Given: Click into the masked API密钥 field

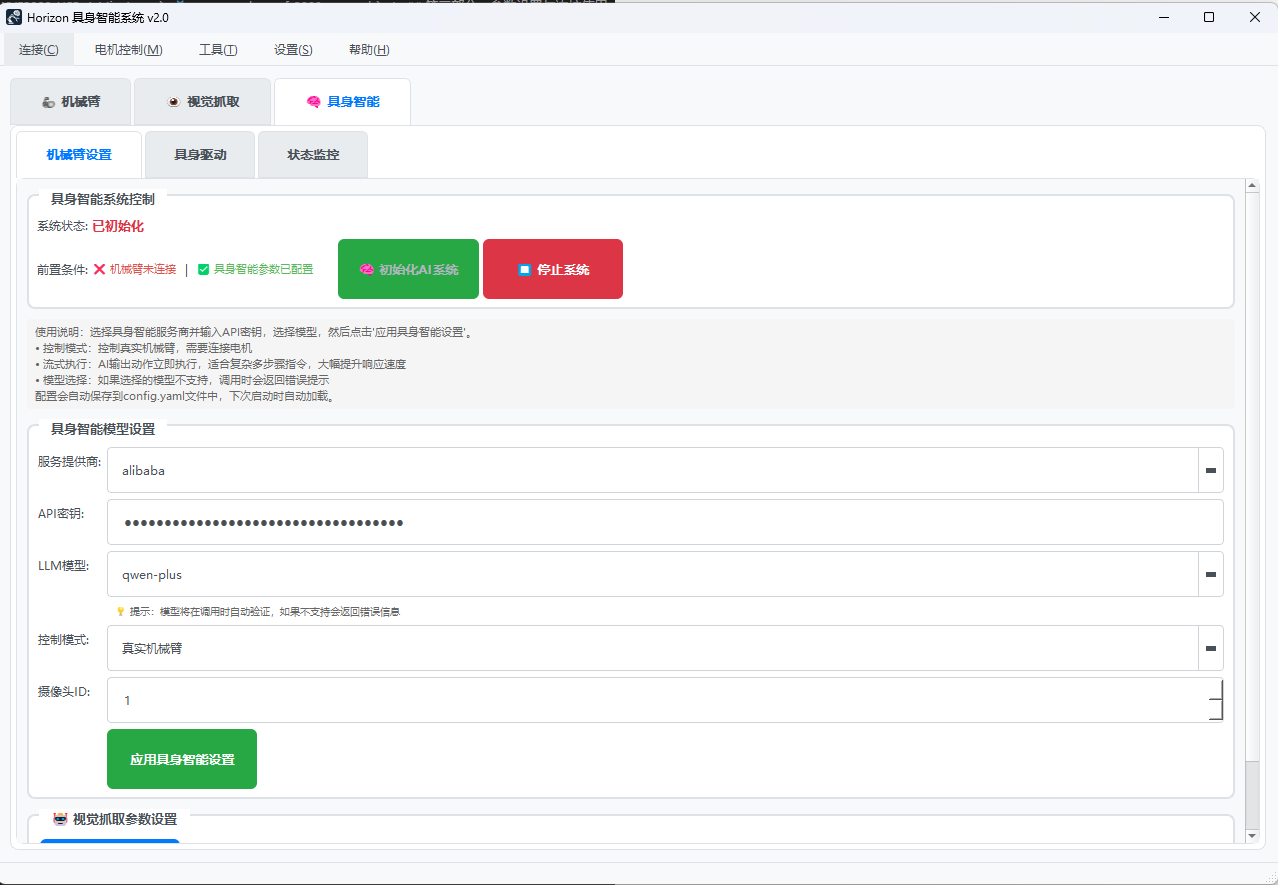Looking at the screenshot, I should point(665,522).
